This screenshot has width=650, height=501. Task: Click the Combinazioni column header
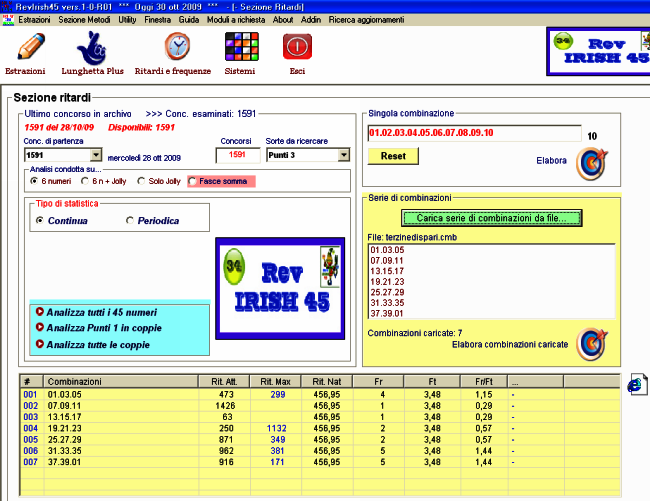coord(121,382)
